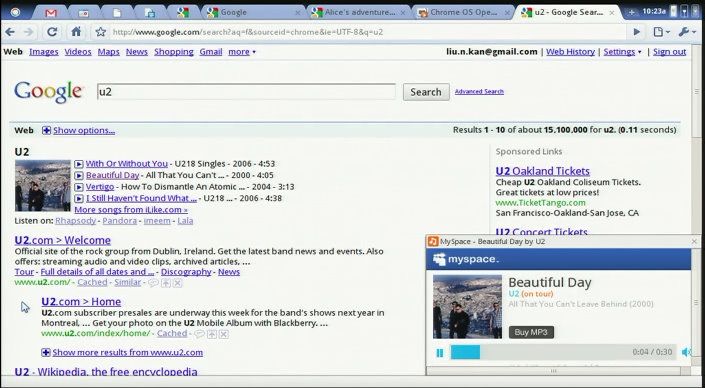Open Maps from the Google bar

tap(109, 52)
